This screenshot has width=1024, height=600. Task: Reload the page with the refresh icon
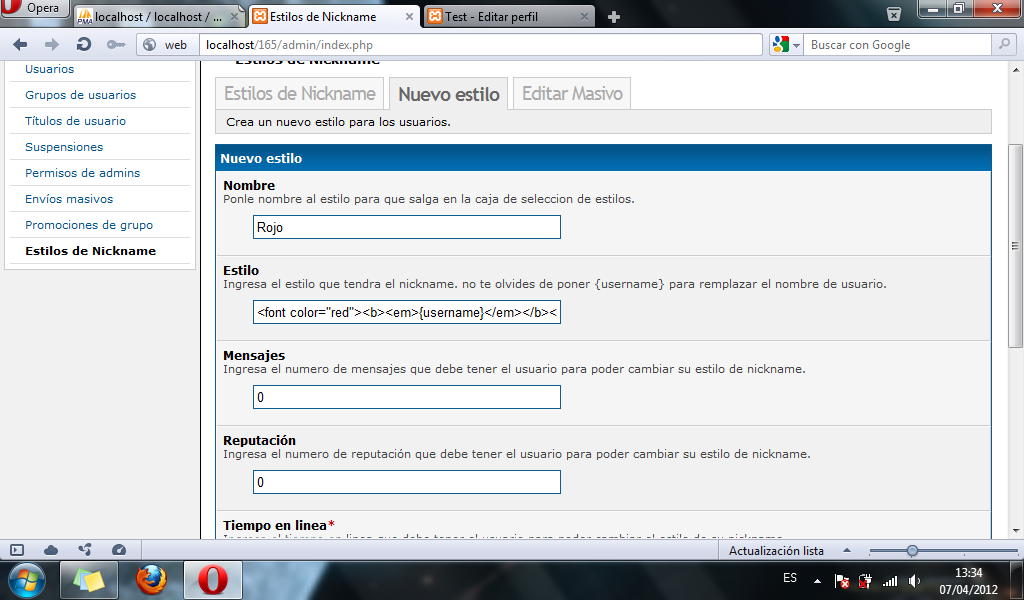click(84, 44)
